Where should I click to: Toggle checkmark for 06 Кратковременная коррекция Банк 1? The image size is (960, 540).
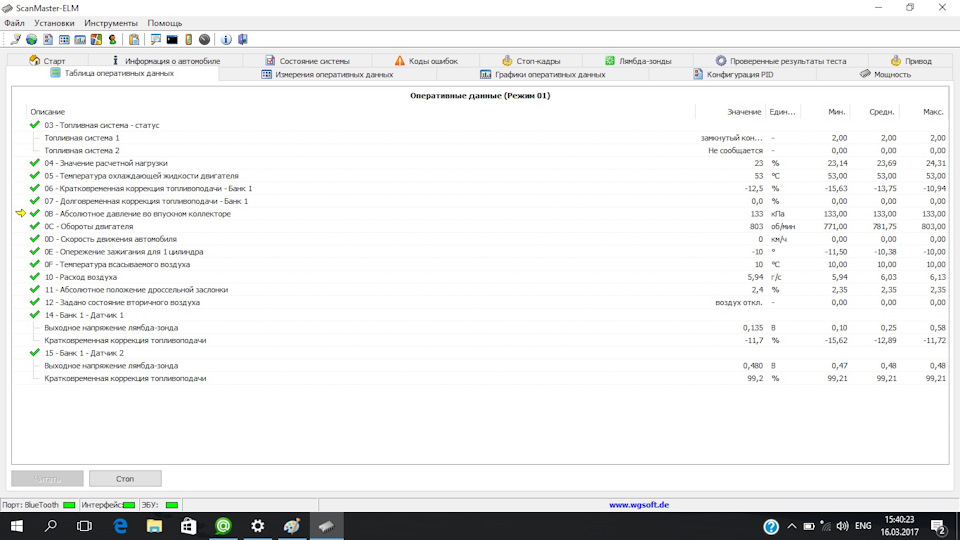[35, 188]
